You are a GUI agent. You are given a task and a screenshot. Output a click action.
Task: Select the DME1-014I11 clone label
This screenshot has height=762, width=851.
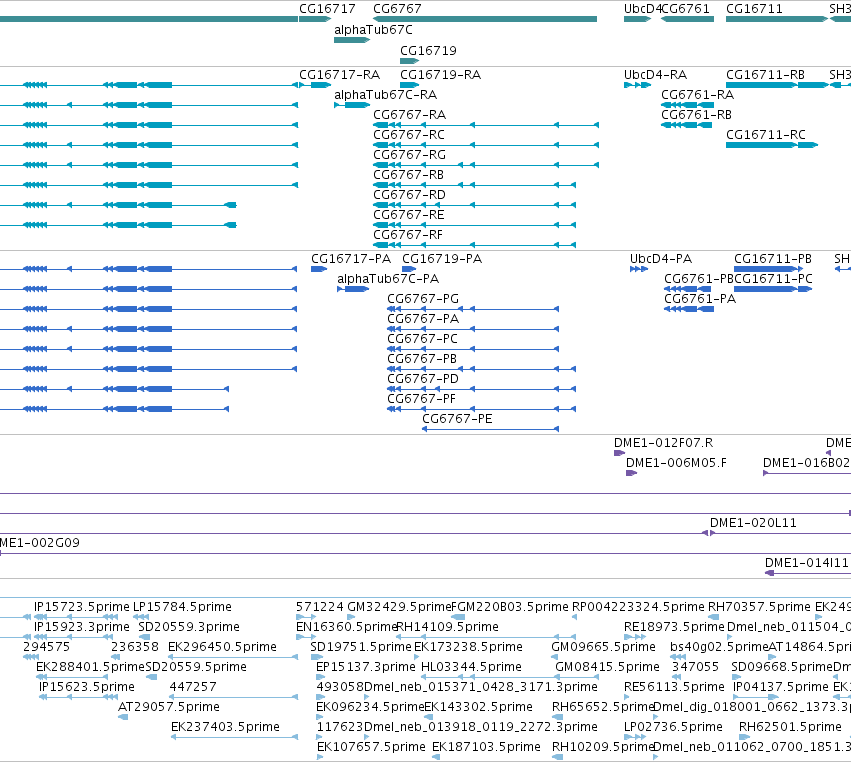tap(806, 563)
